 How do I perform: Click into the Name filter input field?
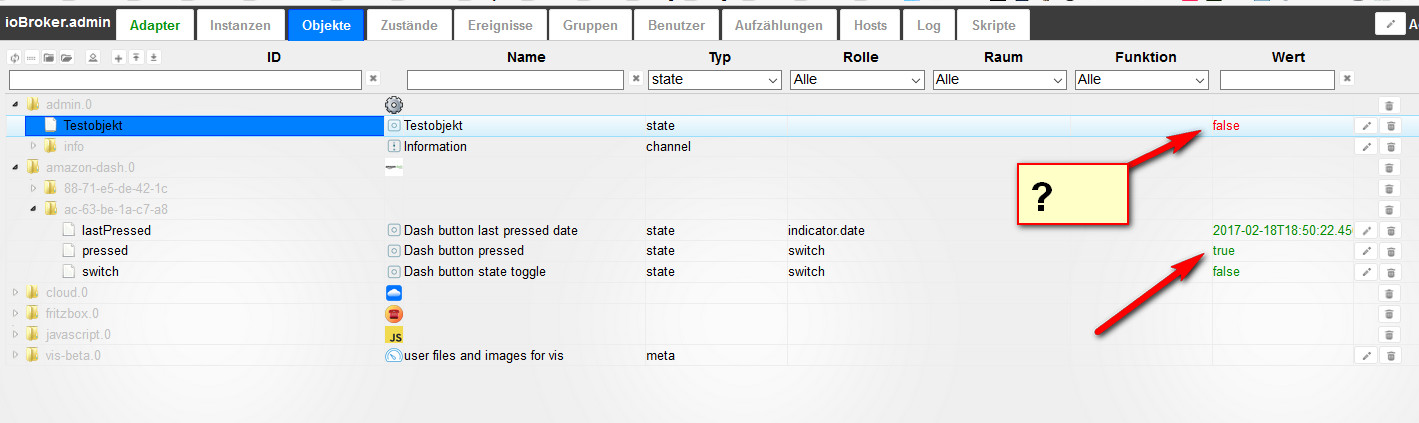[516, 79]
